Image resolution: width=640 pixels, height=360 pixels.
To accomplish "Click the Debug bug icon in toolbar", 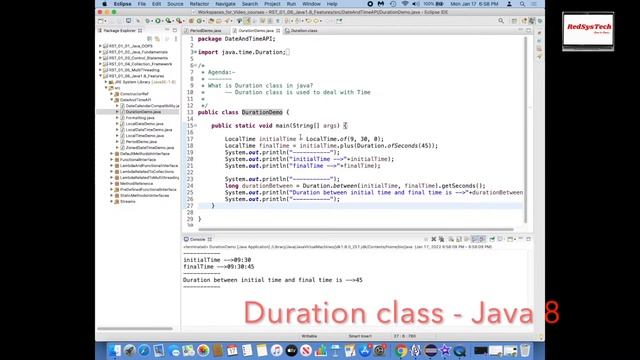I will (148, 21).
